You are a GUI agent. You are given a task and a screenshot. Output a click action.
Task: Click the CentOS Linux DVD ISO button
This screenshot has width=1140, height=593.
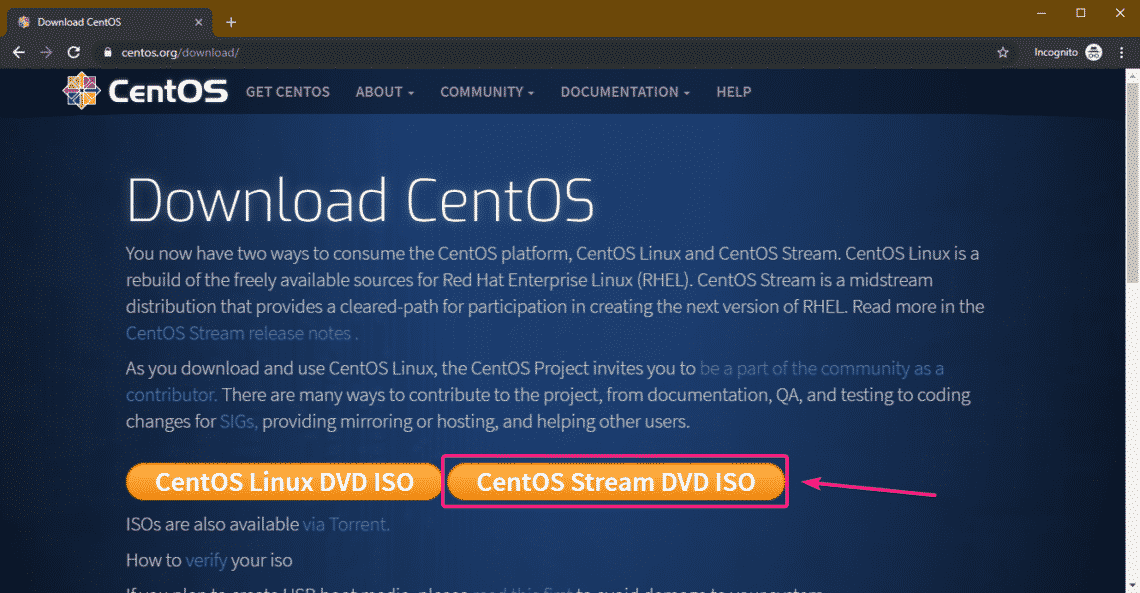coord(284,482)
